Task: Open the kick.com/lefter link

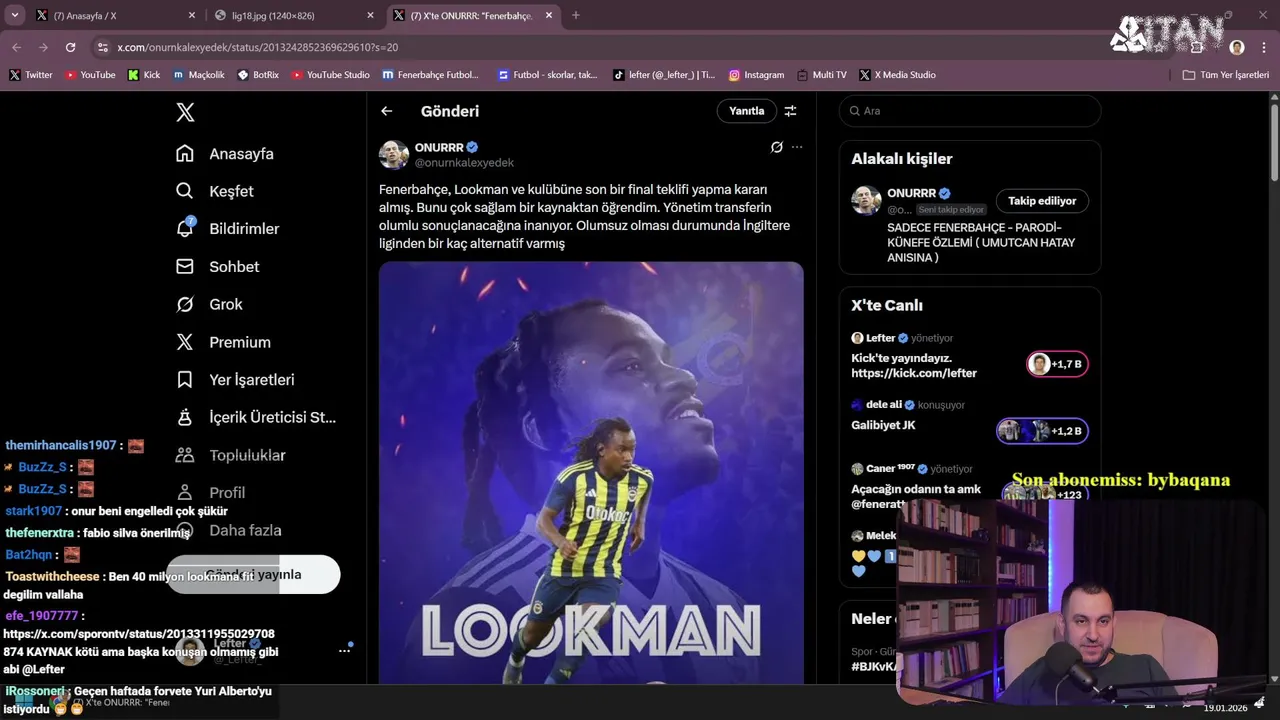Action: tap(914, 373)
